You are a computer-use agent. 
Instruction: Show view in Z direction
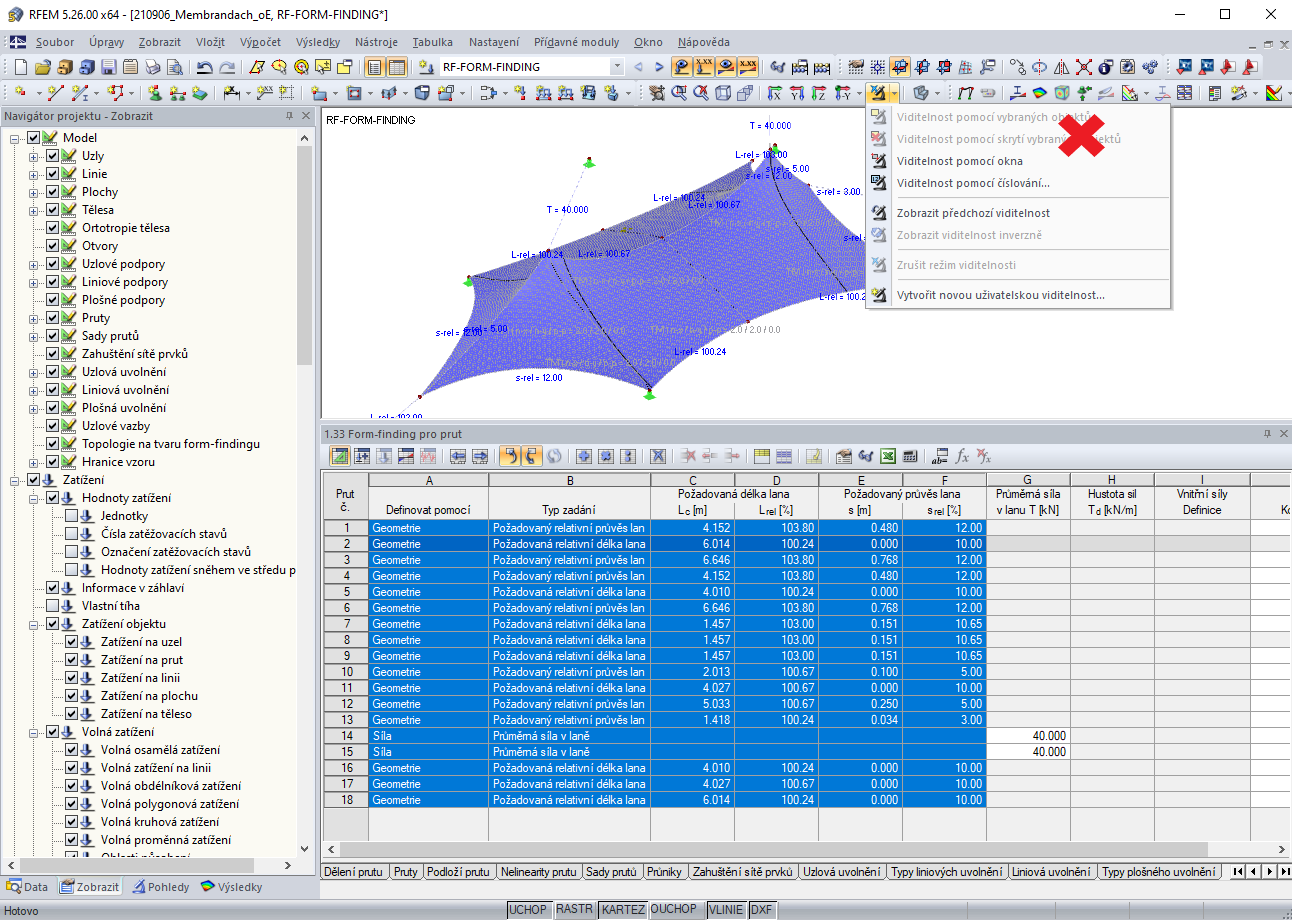pyautogui.click(x=819, y=93)
